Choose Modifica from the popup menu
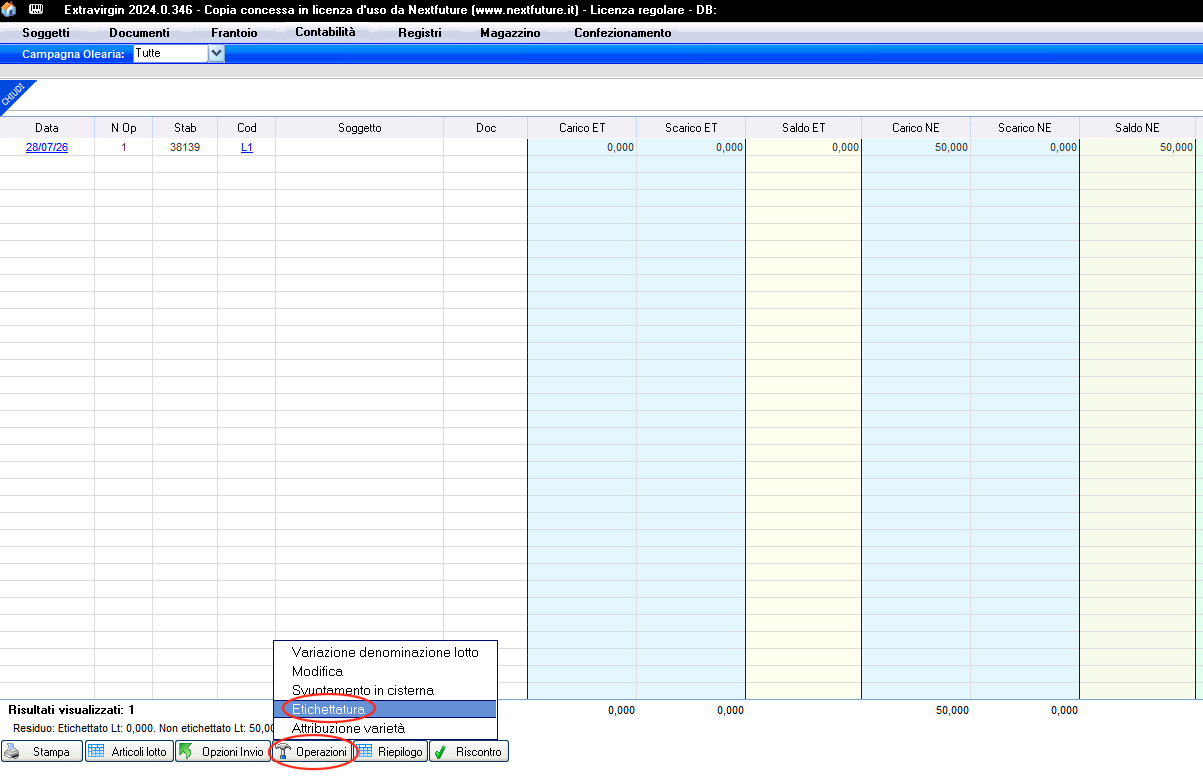This screenshot has width=1203, height=776. click(x=385, y=671)
